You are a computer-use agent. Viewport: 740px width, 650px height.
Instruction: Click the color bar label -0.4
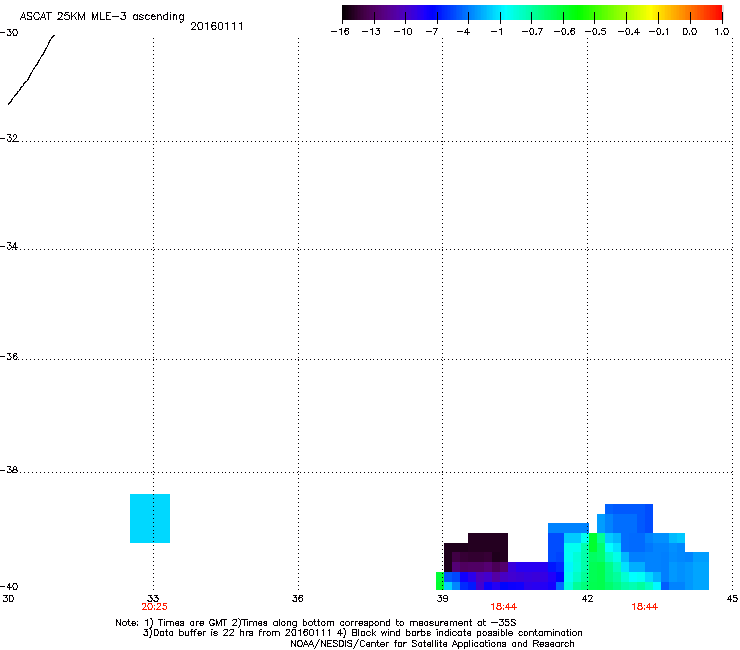point(629,32)
